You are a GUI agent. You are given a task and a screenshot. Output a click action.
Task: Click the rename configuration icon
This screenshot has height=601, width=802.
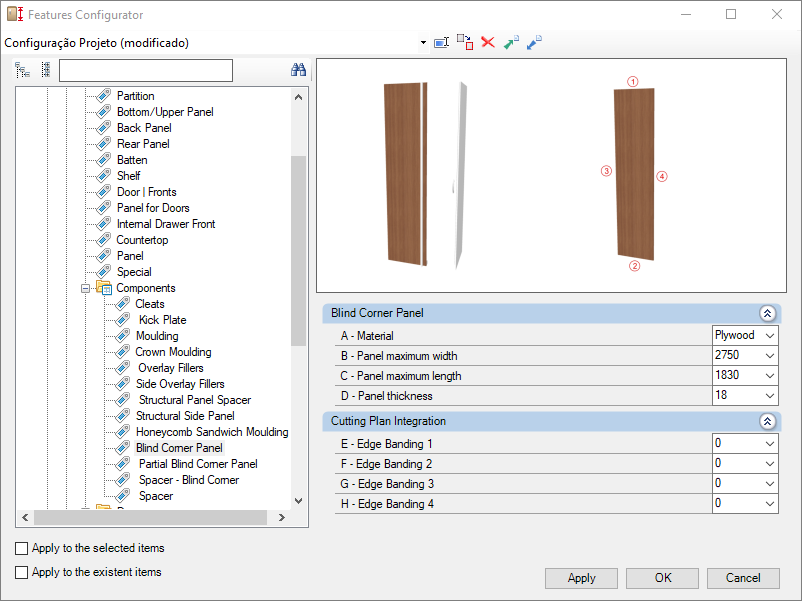point(441,42)
